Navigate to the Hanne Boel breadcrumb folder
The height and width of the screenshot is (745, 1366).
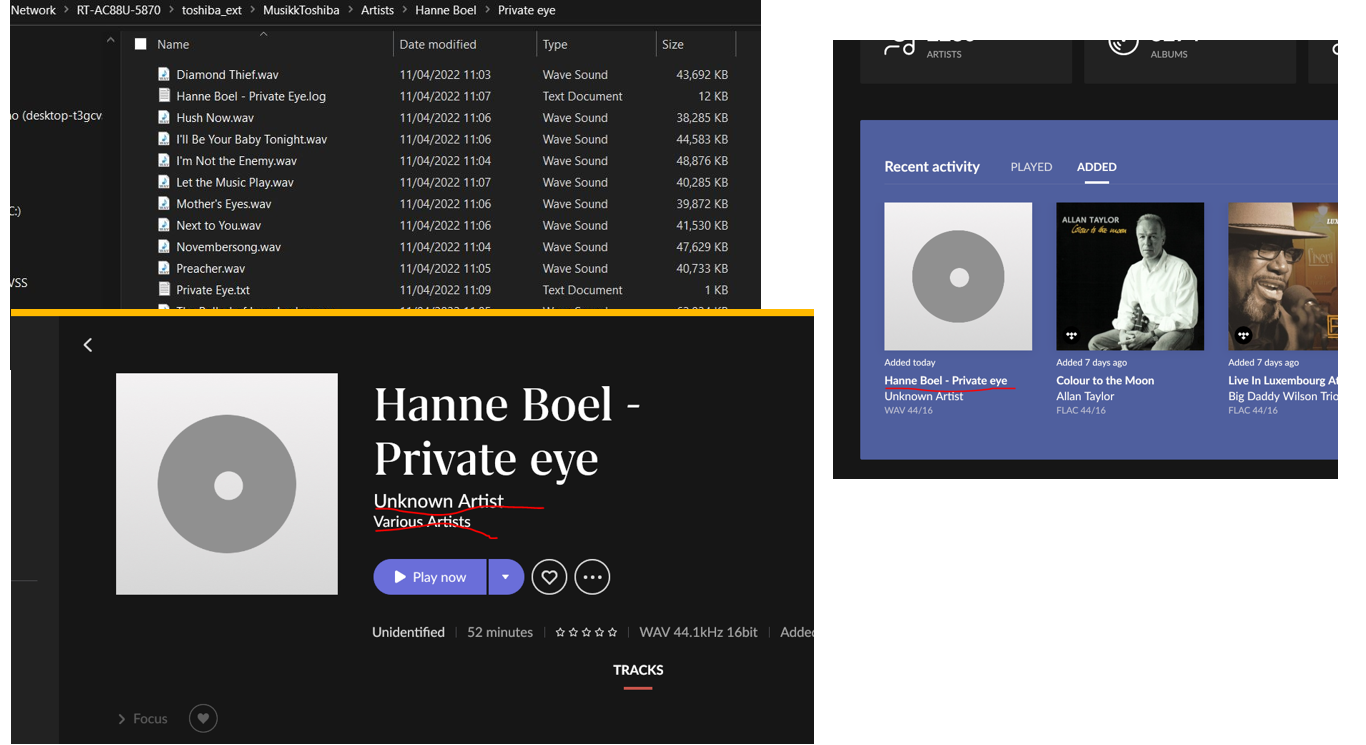pyautogui.click(x=446, y=10)
